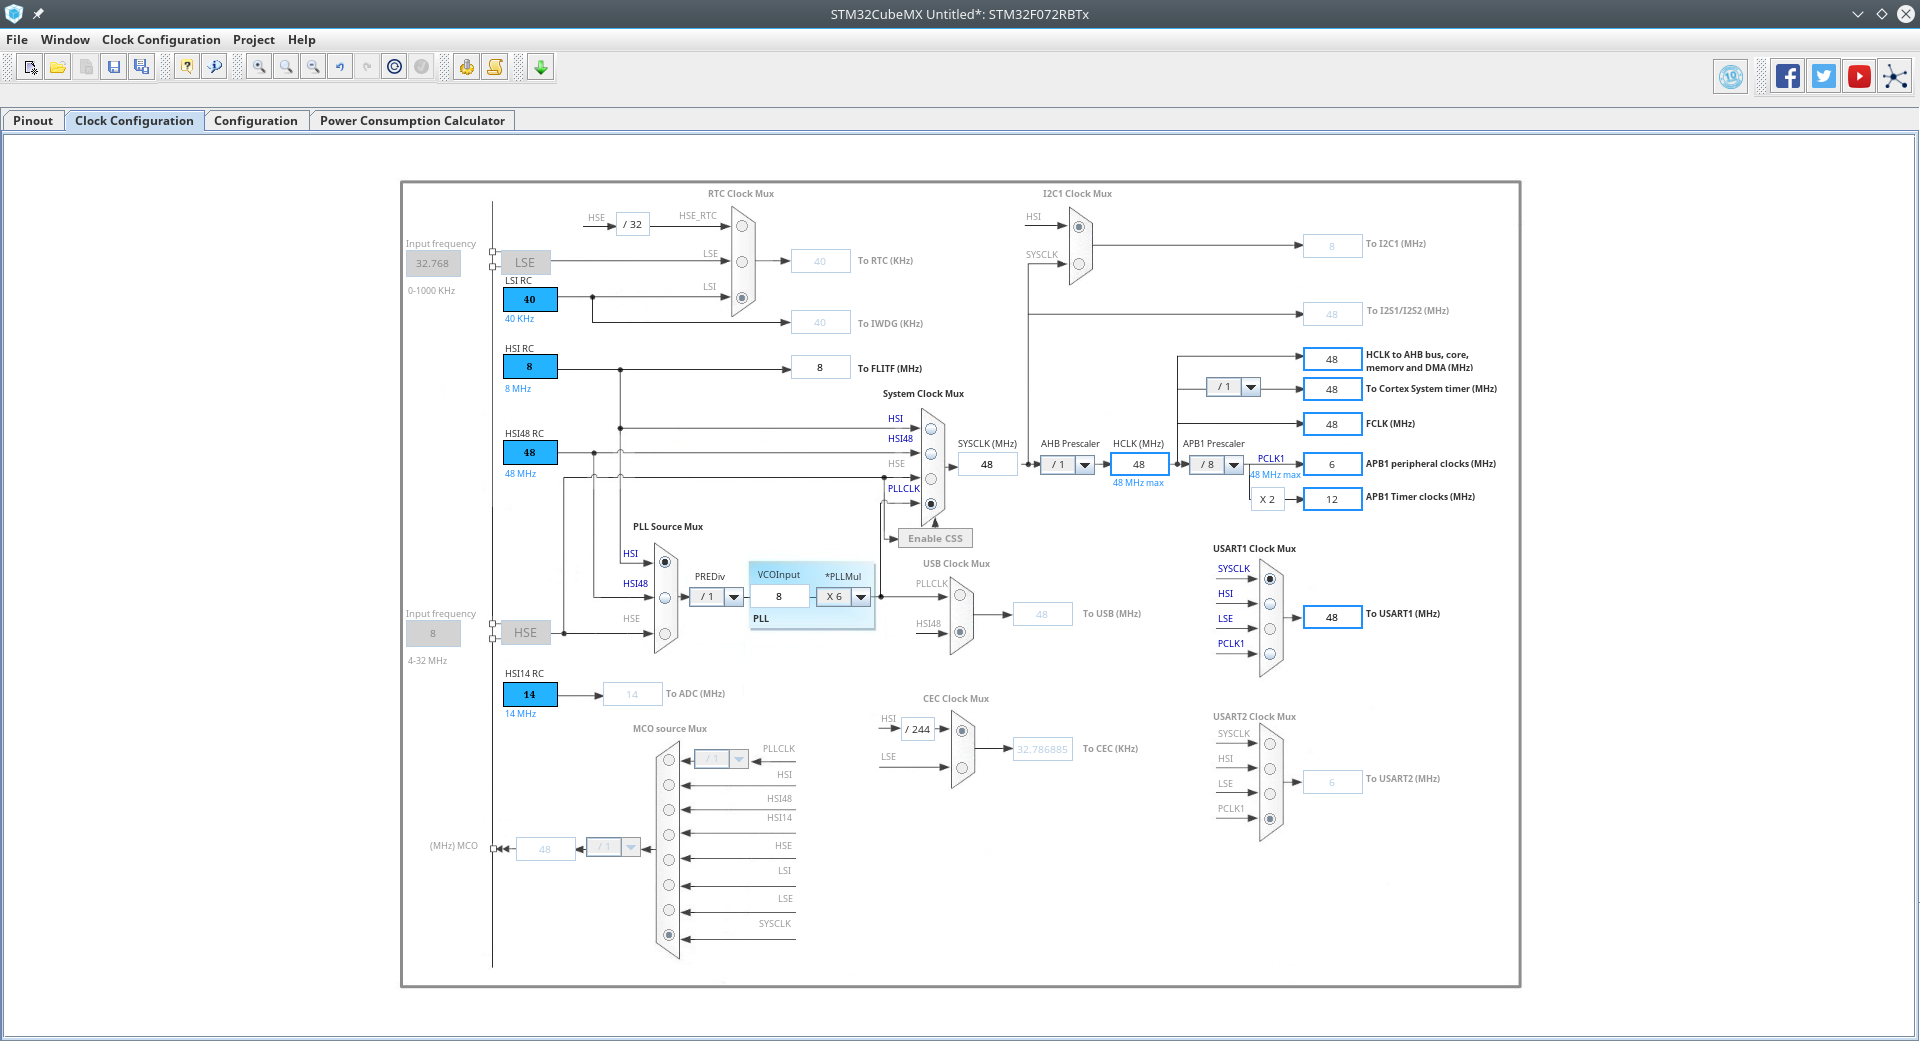The image size is (1920, 1042).
Task: Open the Project menu
Action: click(254, 40)
